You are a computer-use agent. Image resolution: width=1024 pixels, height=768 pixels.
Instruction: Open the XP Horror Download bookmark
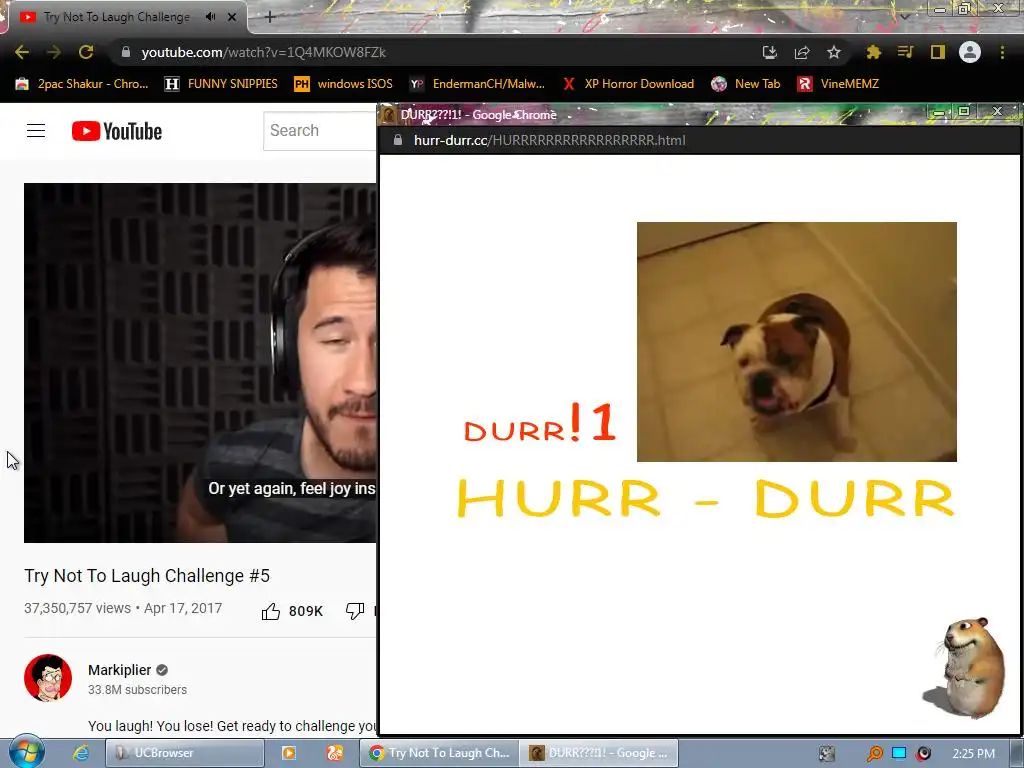tap(629, 84)
